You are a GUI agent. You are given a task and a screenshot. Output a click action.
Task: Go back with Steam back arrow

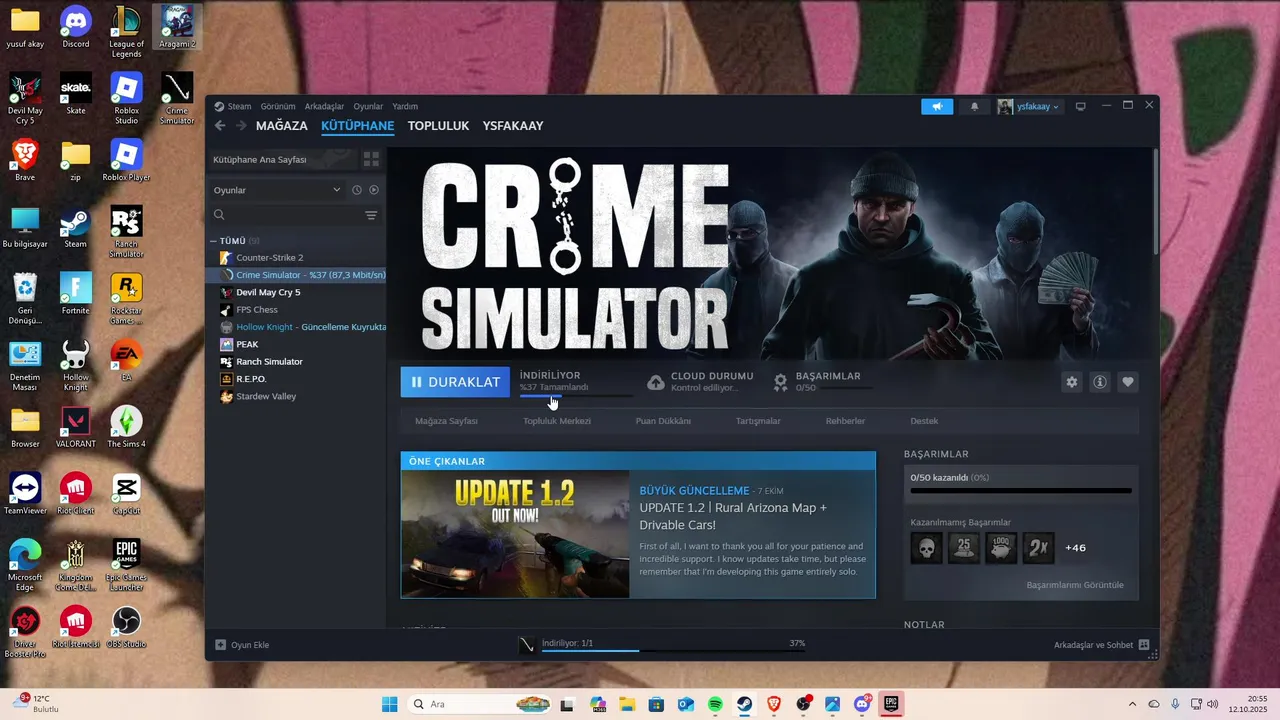pyautogui.click(x=220, y=126)
